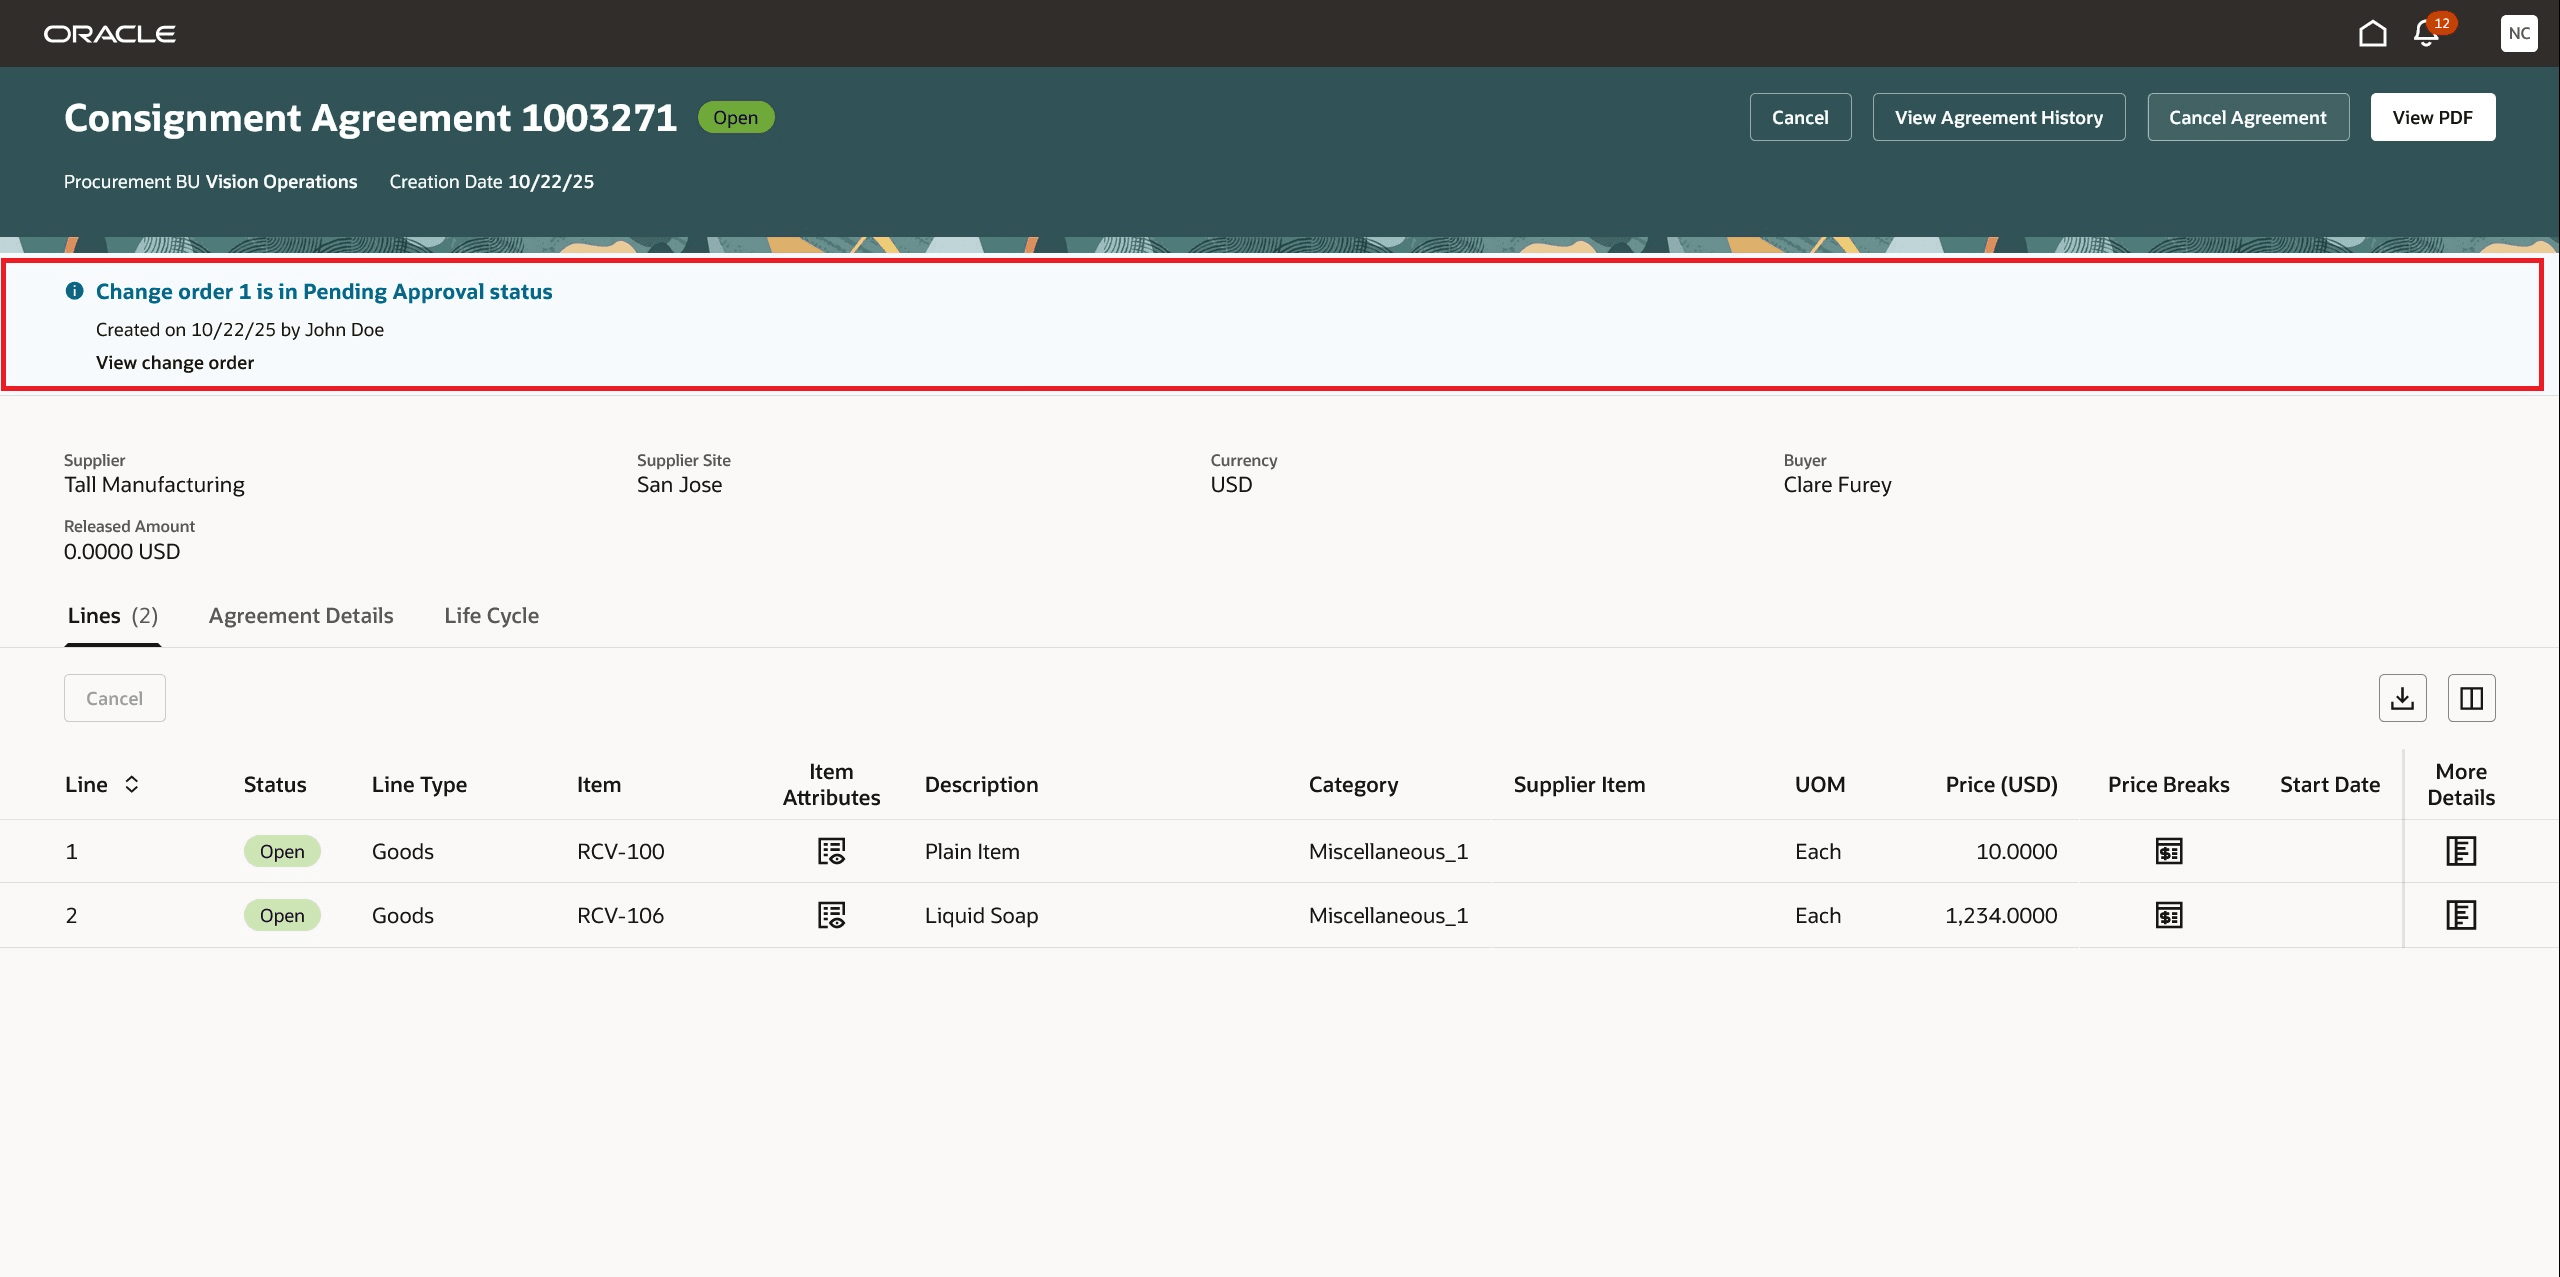Viewport: 2560px width, 1277px height.
Task: View item attributes for RCV-100
Action: click(831, 851)
